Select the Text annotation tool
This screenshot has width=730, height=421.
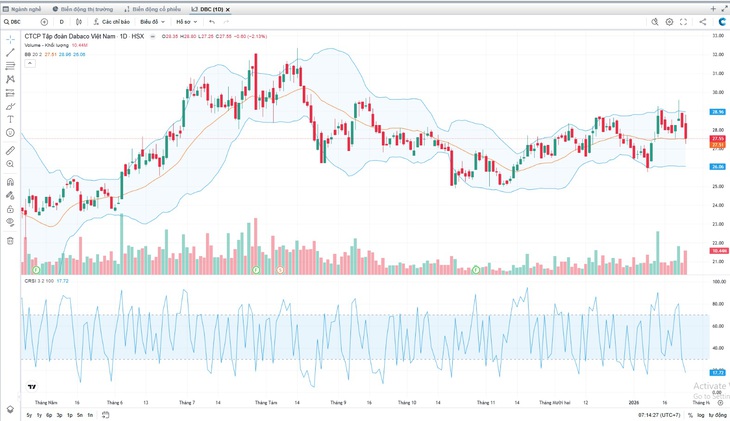[x=10, y=120]
